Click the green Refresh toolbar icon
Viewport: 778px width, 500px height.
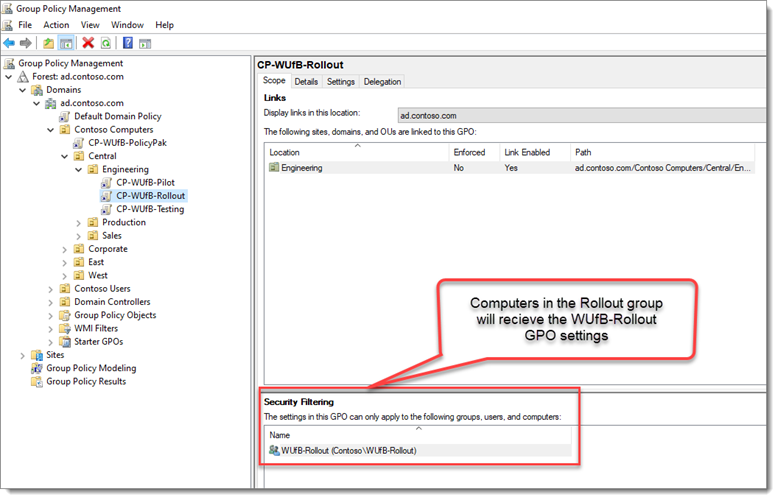(x=106, y=44)
